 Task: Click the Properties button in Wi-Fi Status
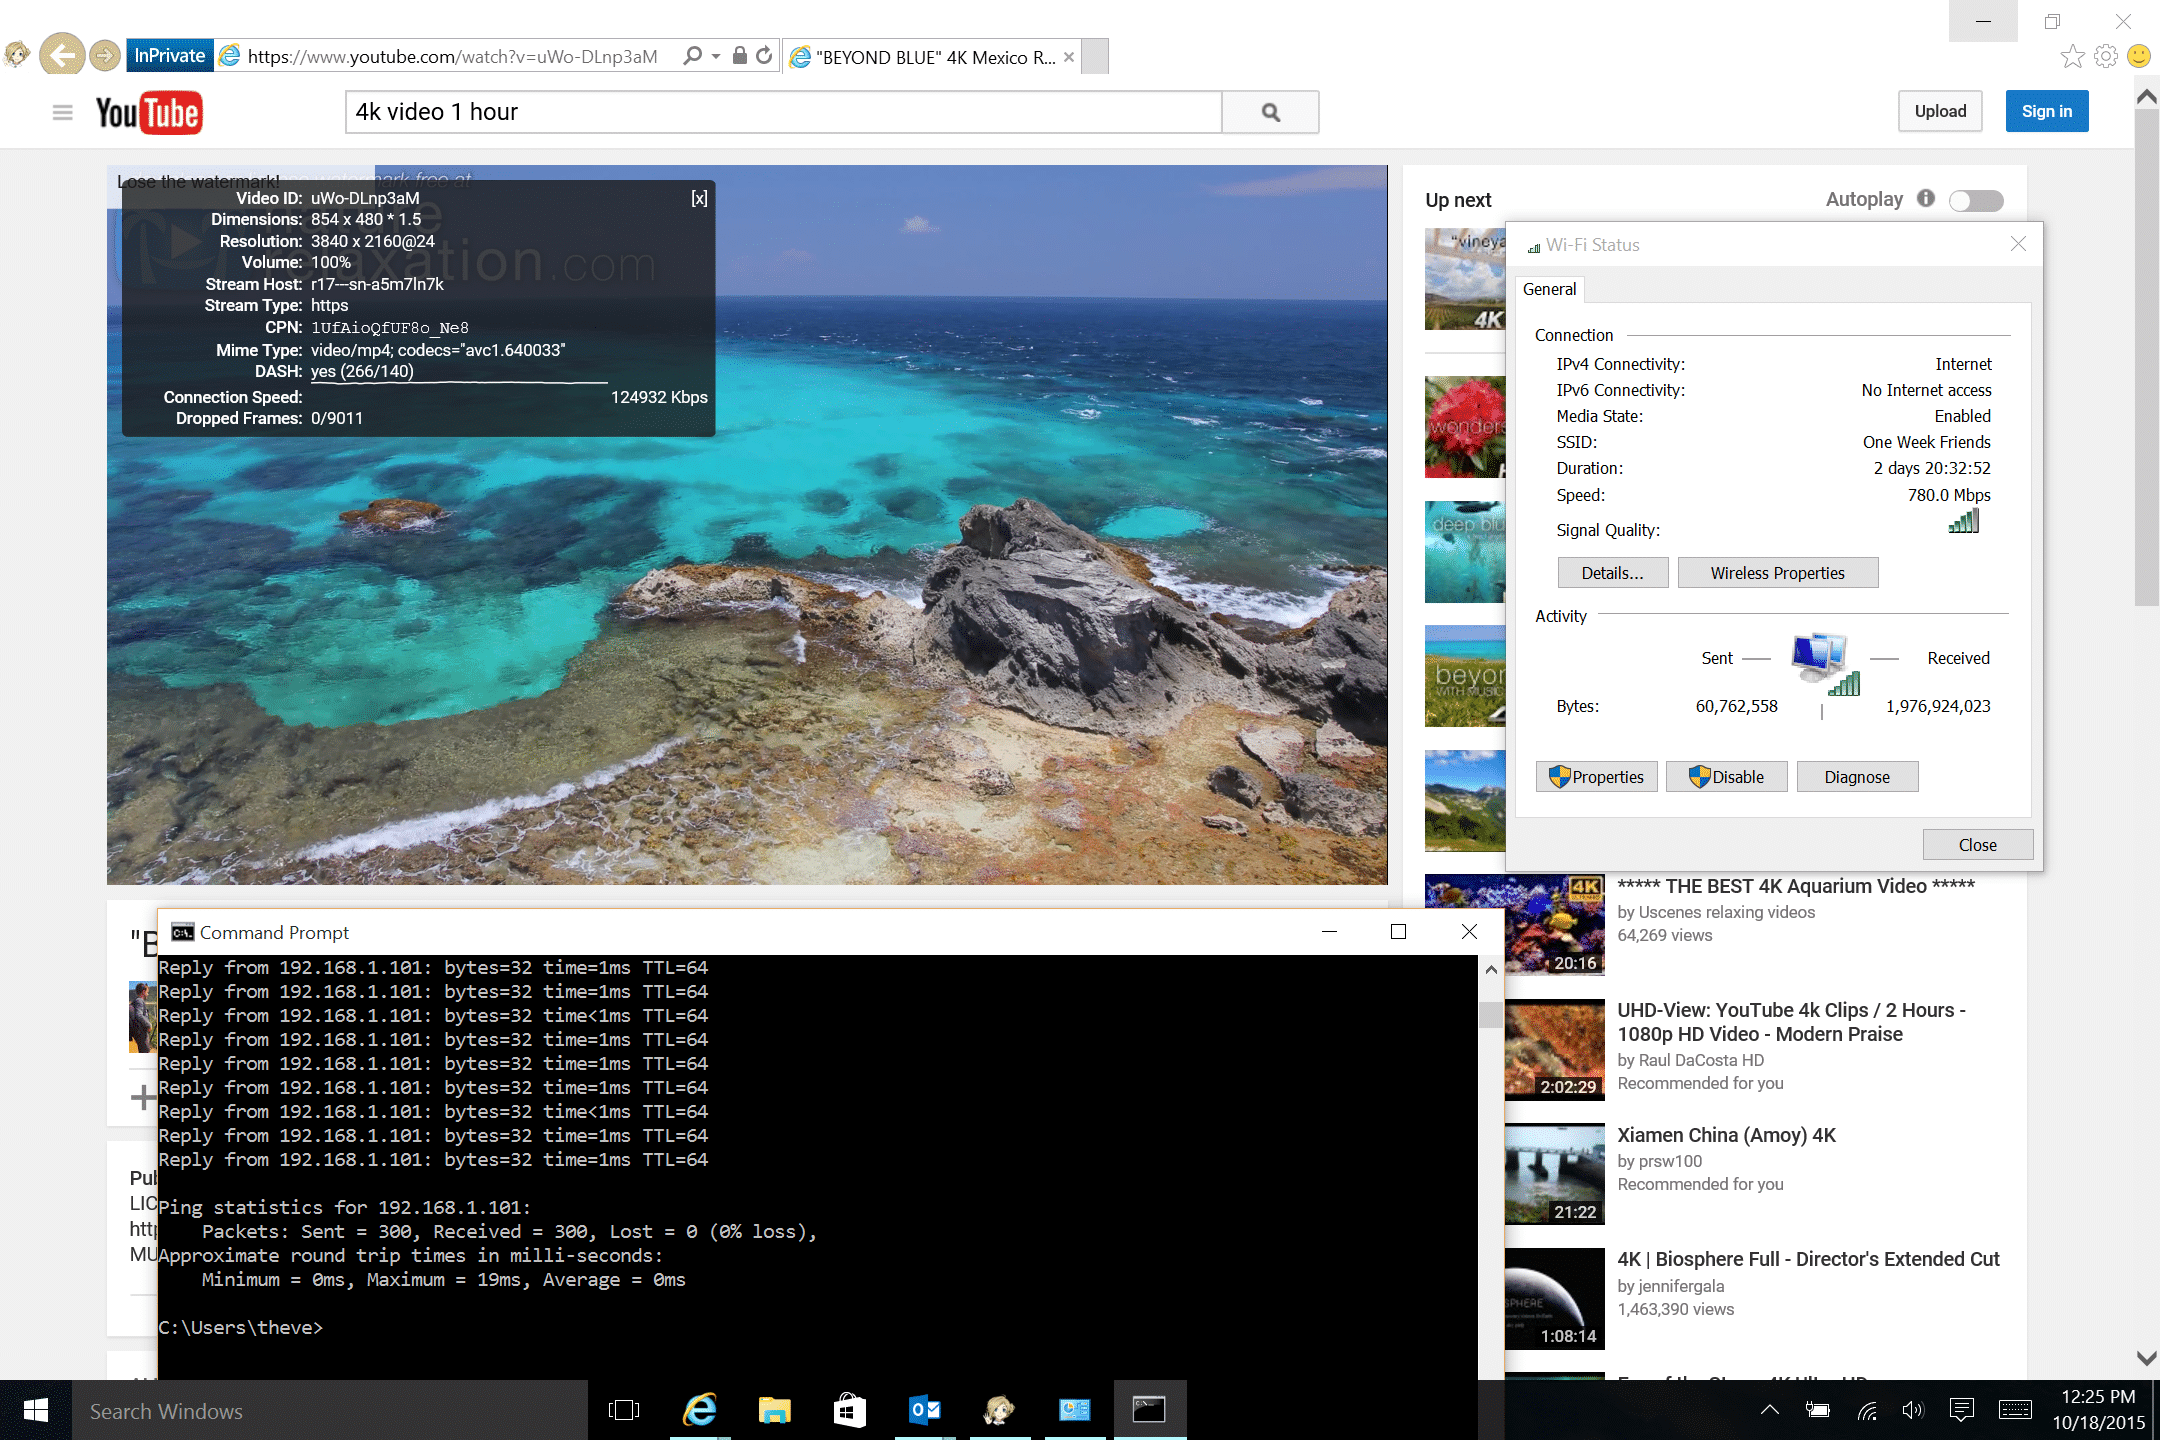[x=1596, y=777]
